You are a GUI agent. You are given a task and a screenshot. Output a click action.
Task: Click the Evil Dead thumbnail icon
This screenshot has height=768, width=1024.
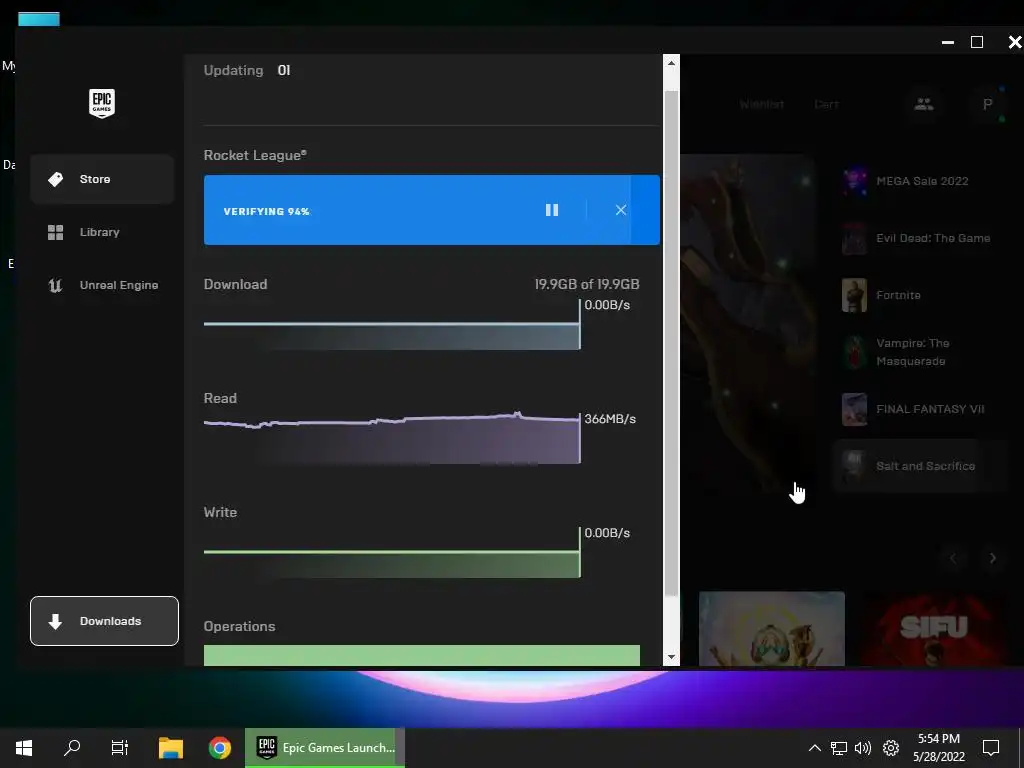[x=854, y=238]
